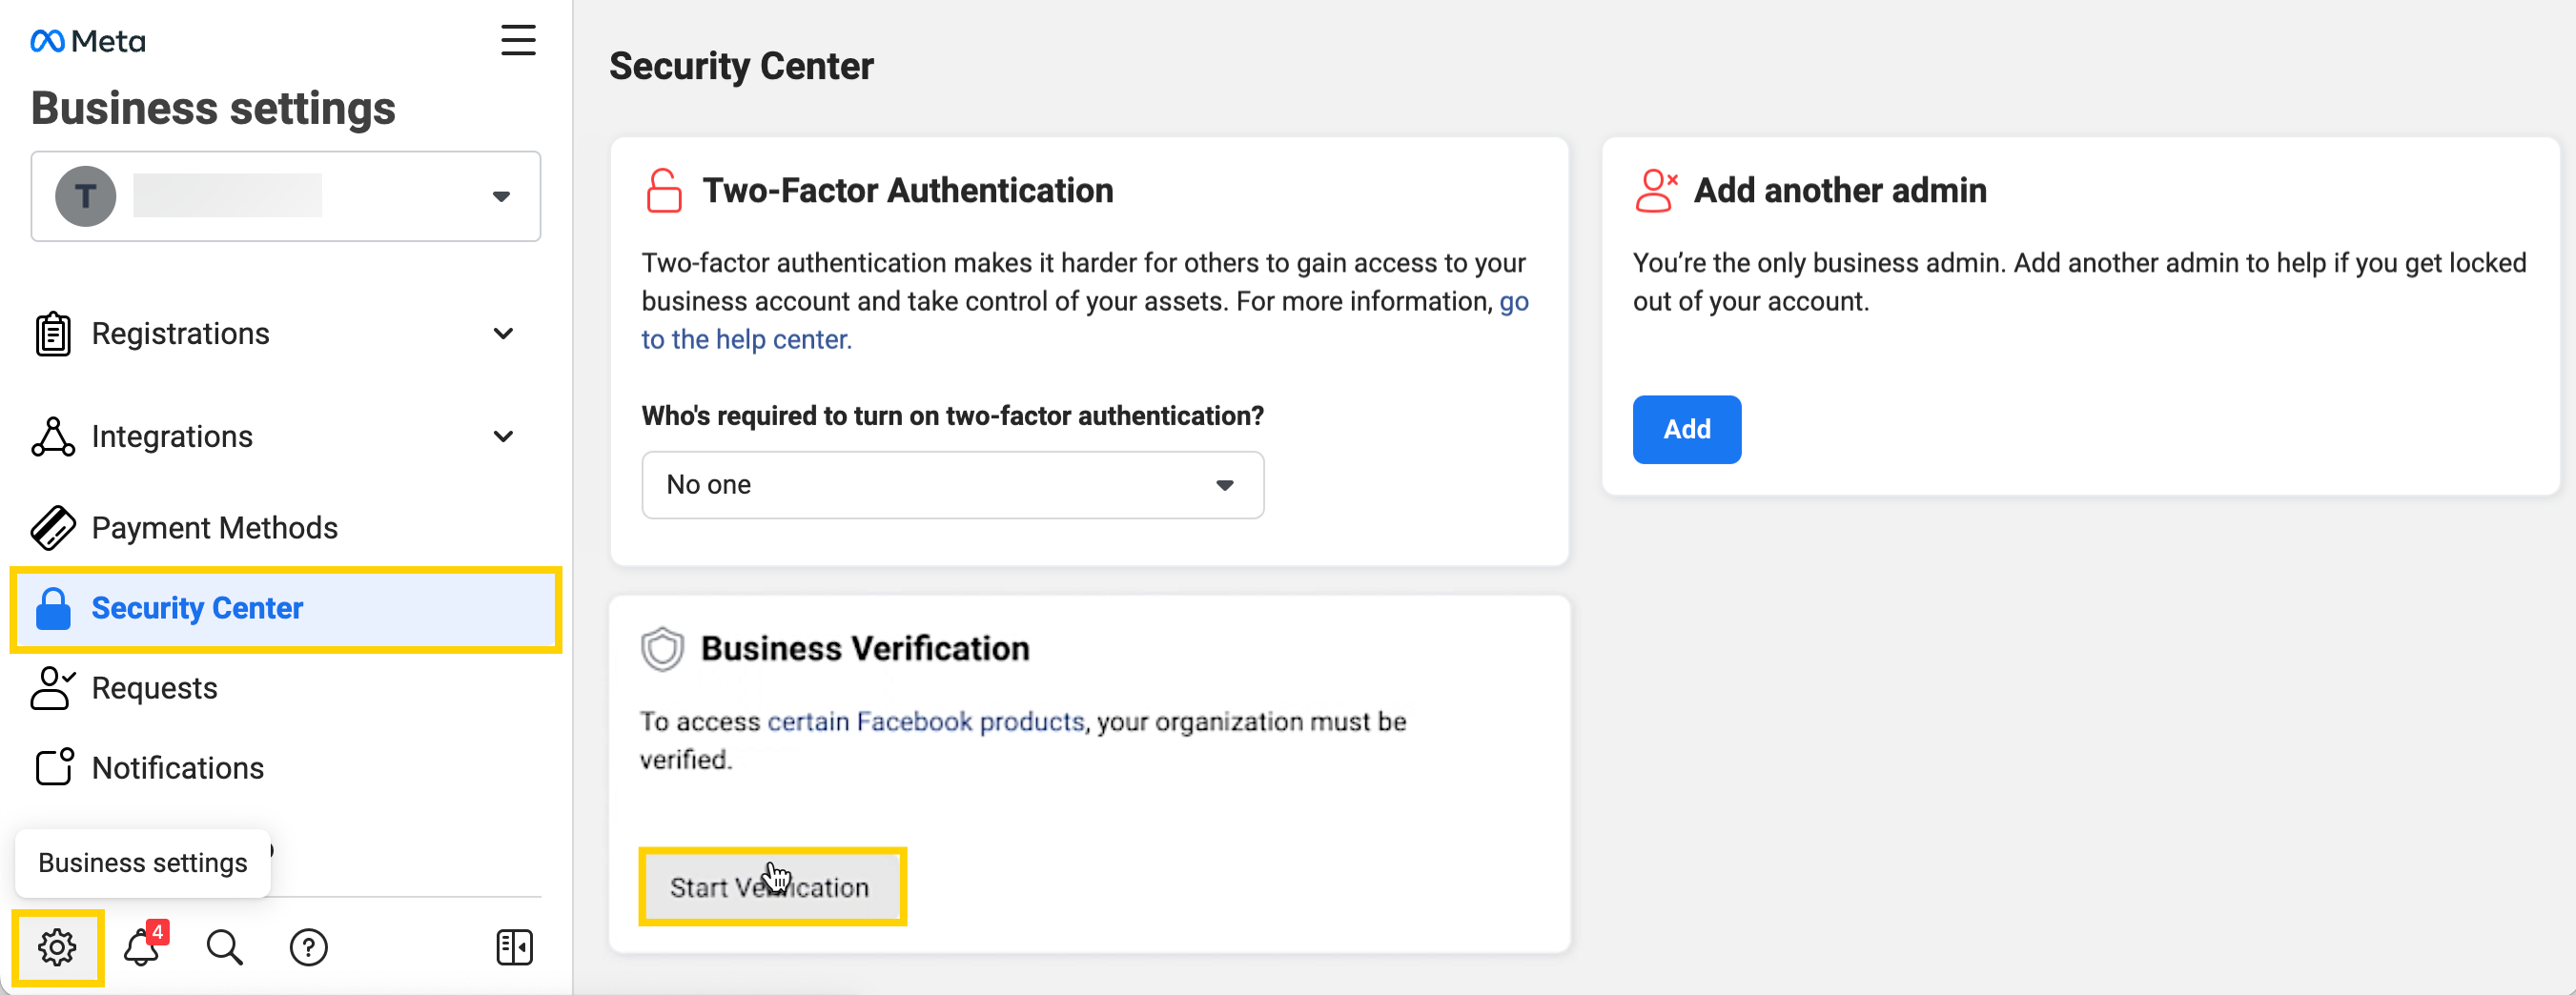Open the notifications bell icon
This screenshot has height=995, width=2576.
(x=142, y=946)
